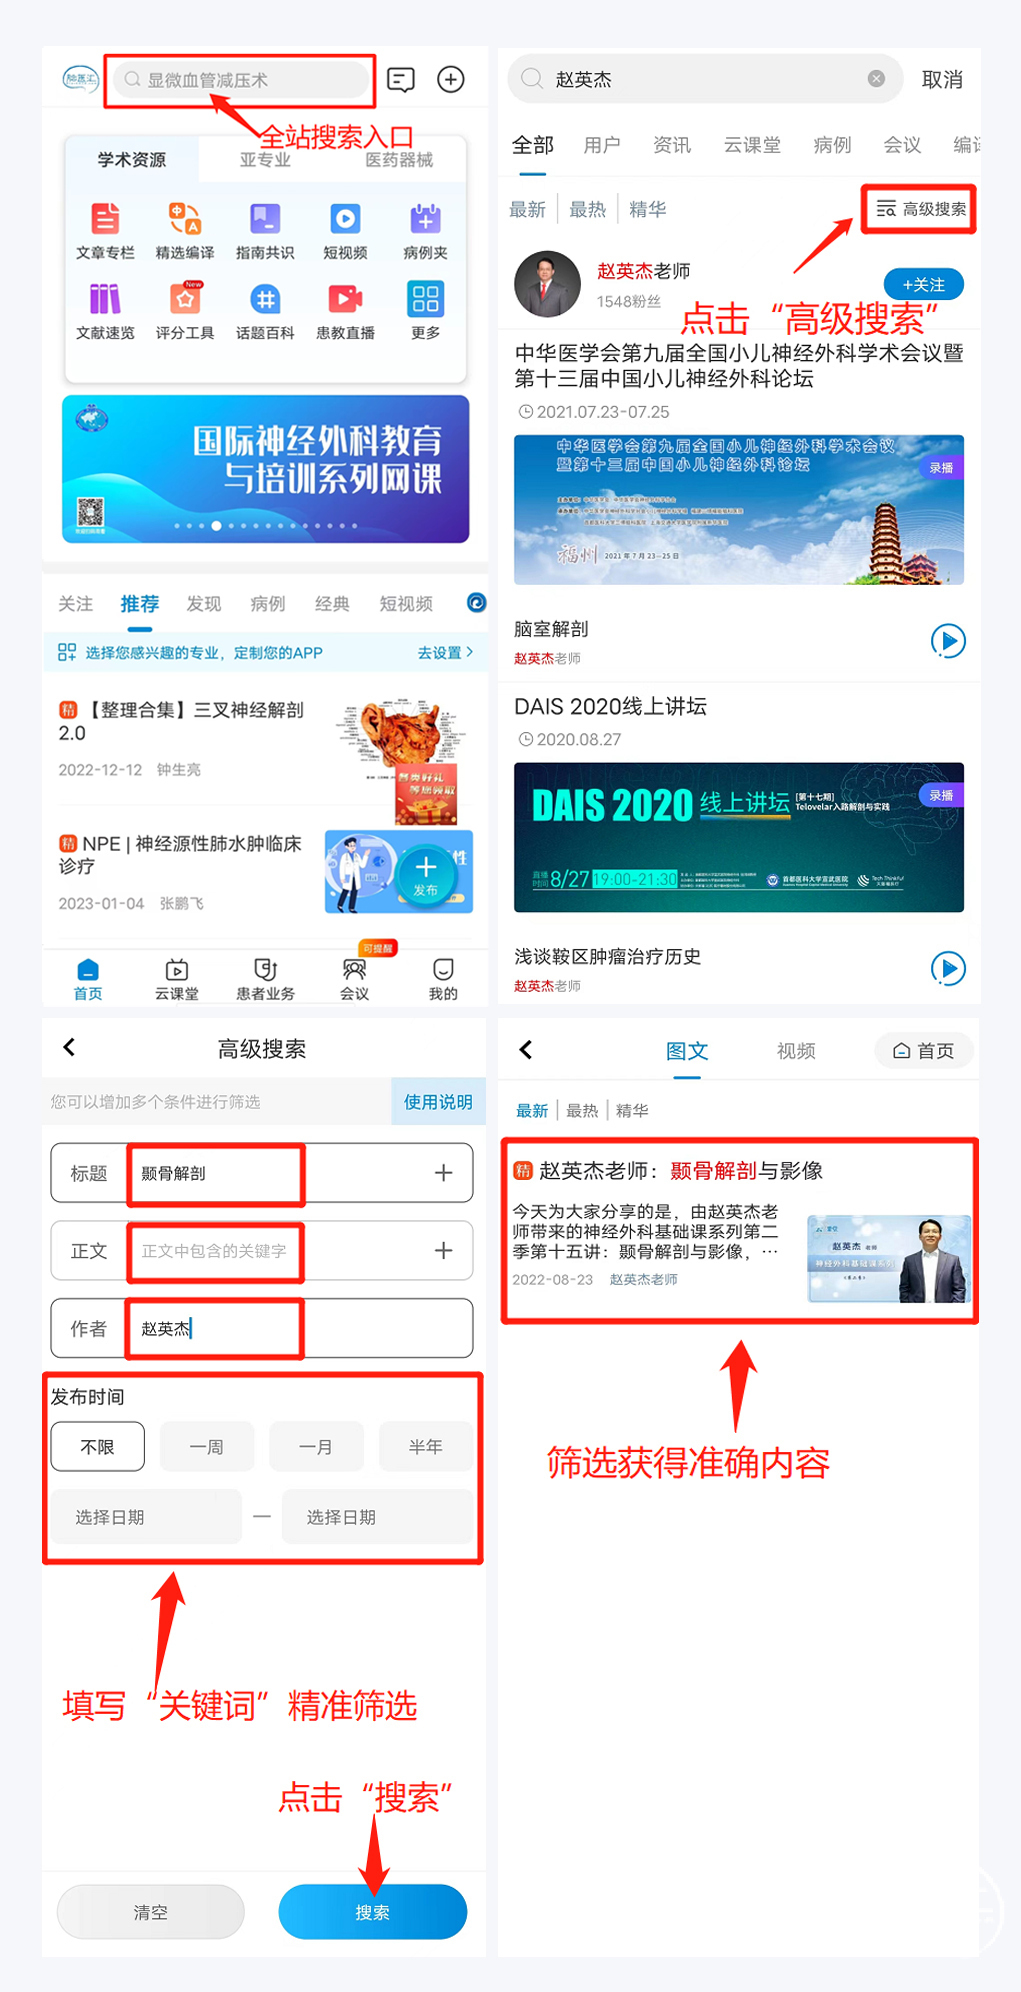
Task: Open the 文章专栏 article column icon
Action: [x=105, y=219]
